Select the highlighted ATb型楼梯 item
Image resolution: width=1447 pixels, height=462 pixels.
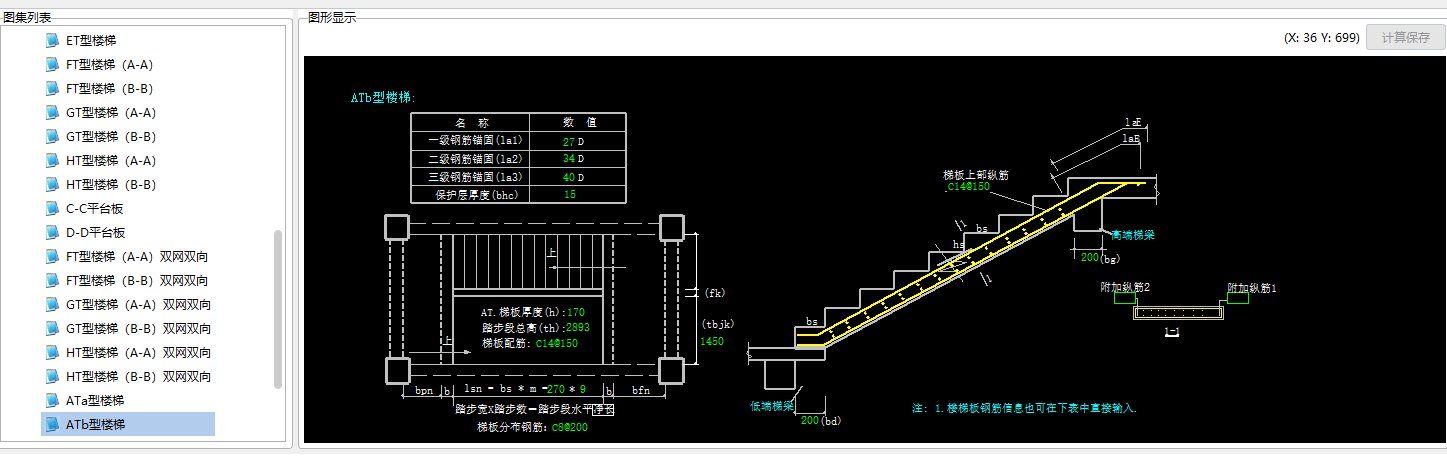(x=128, y=425)
